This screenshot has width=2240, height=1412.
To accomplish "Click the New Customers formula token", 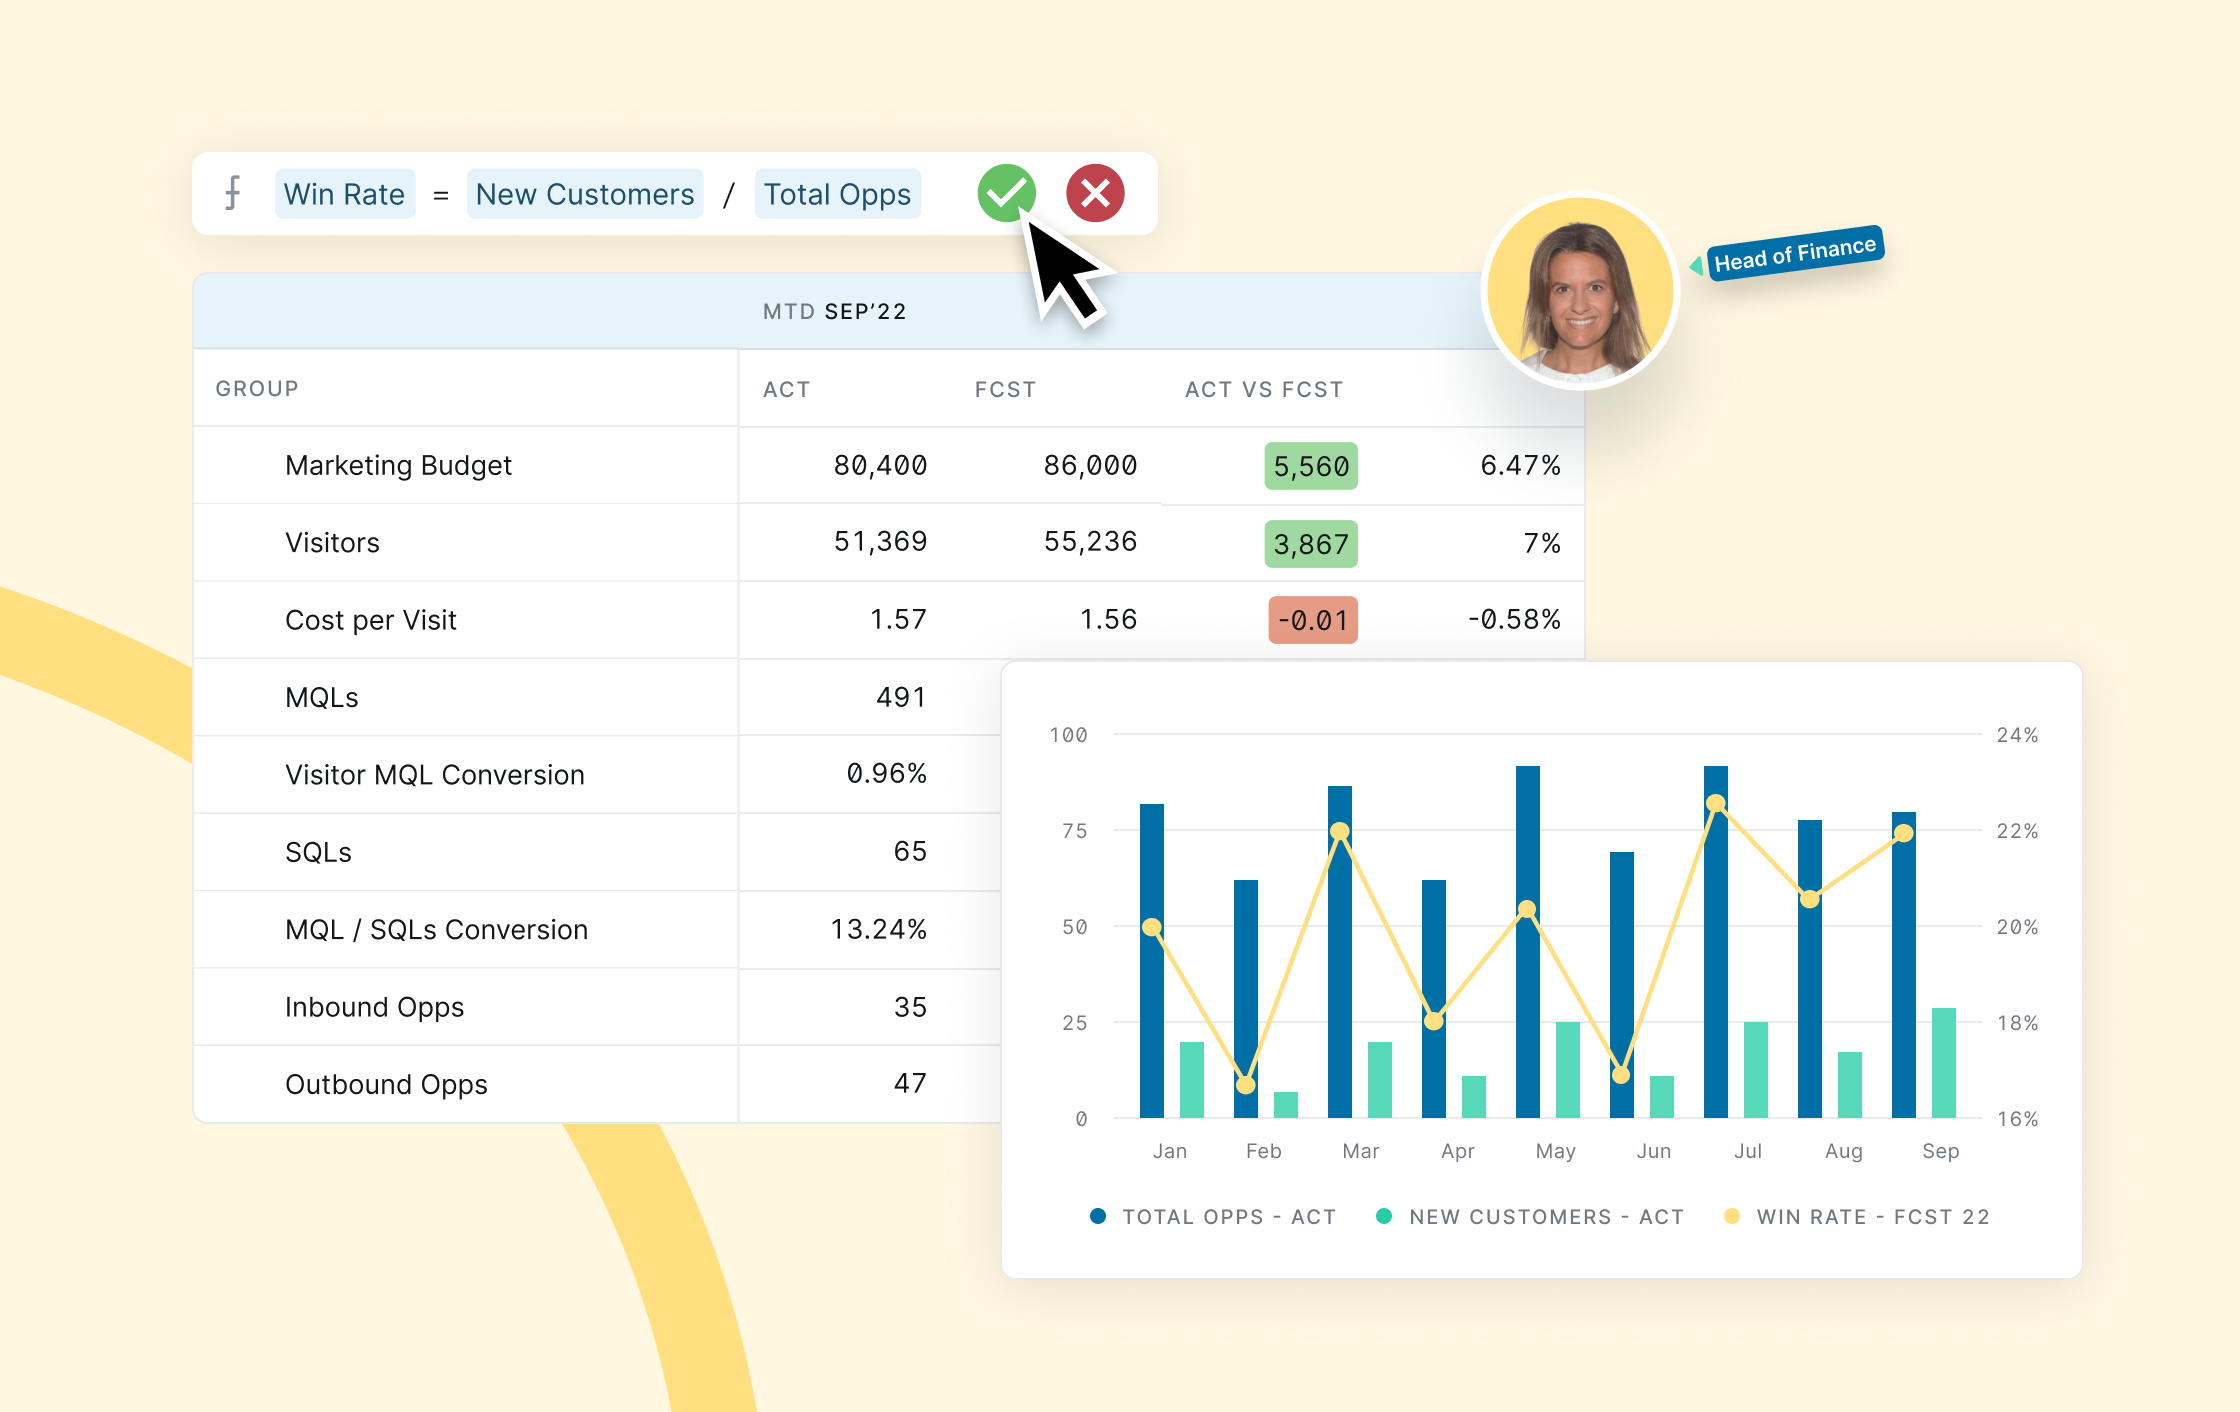I will [x=585, y=193].
